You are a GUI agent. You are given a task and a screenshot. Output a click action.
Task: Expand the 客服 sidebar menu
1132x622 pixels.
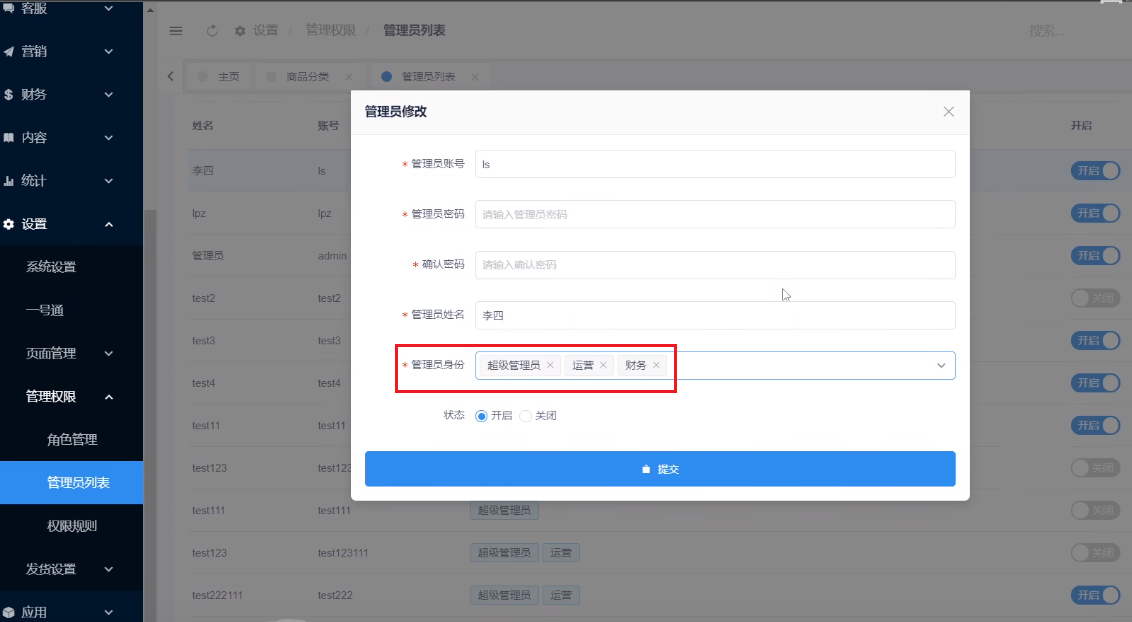point(109,8)
